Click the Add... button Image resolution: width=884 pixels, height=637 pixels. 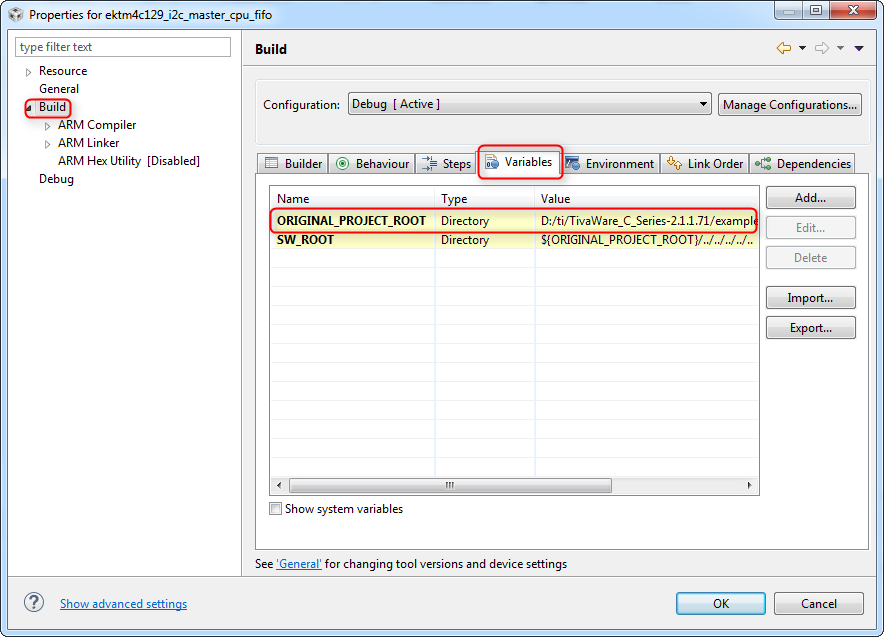810,197
